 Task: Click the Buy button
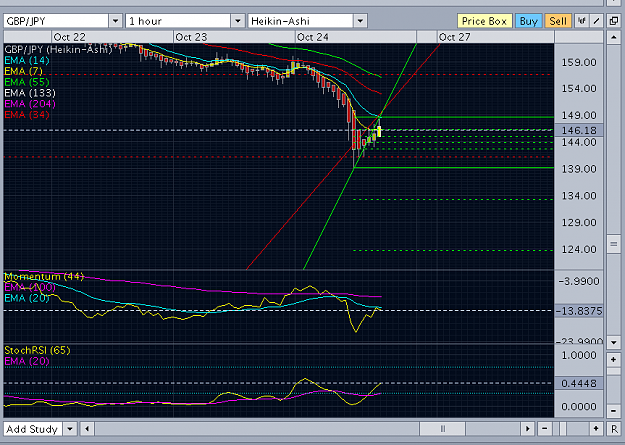(529, 21)
